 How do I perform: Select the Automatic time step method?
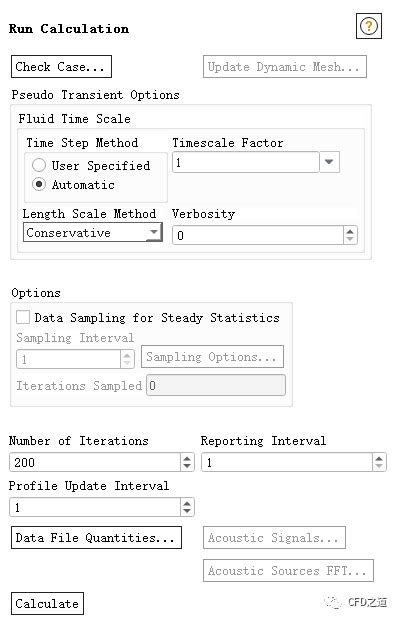[x=39, y=184]
